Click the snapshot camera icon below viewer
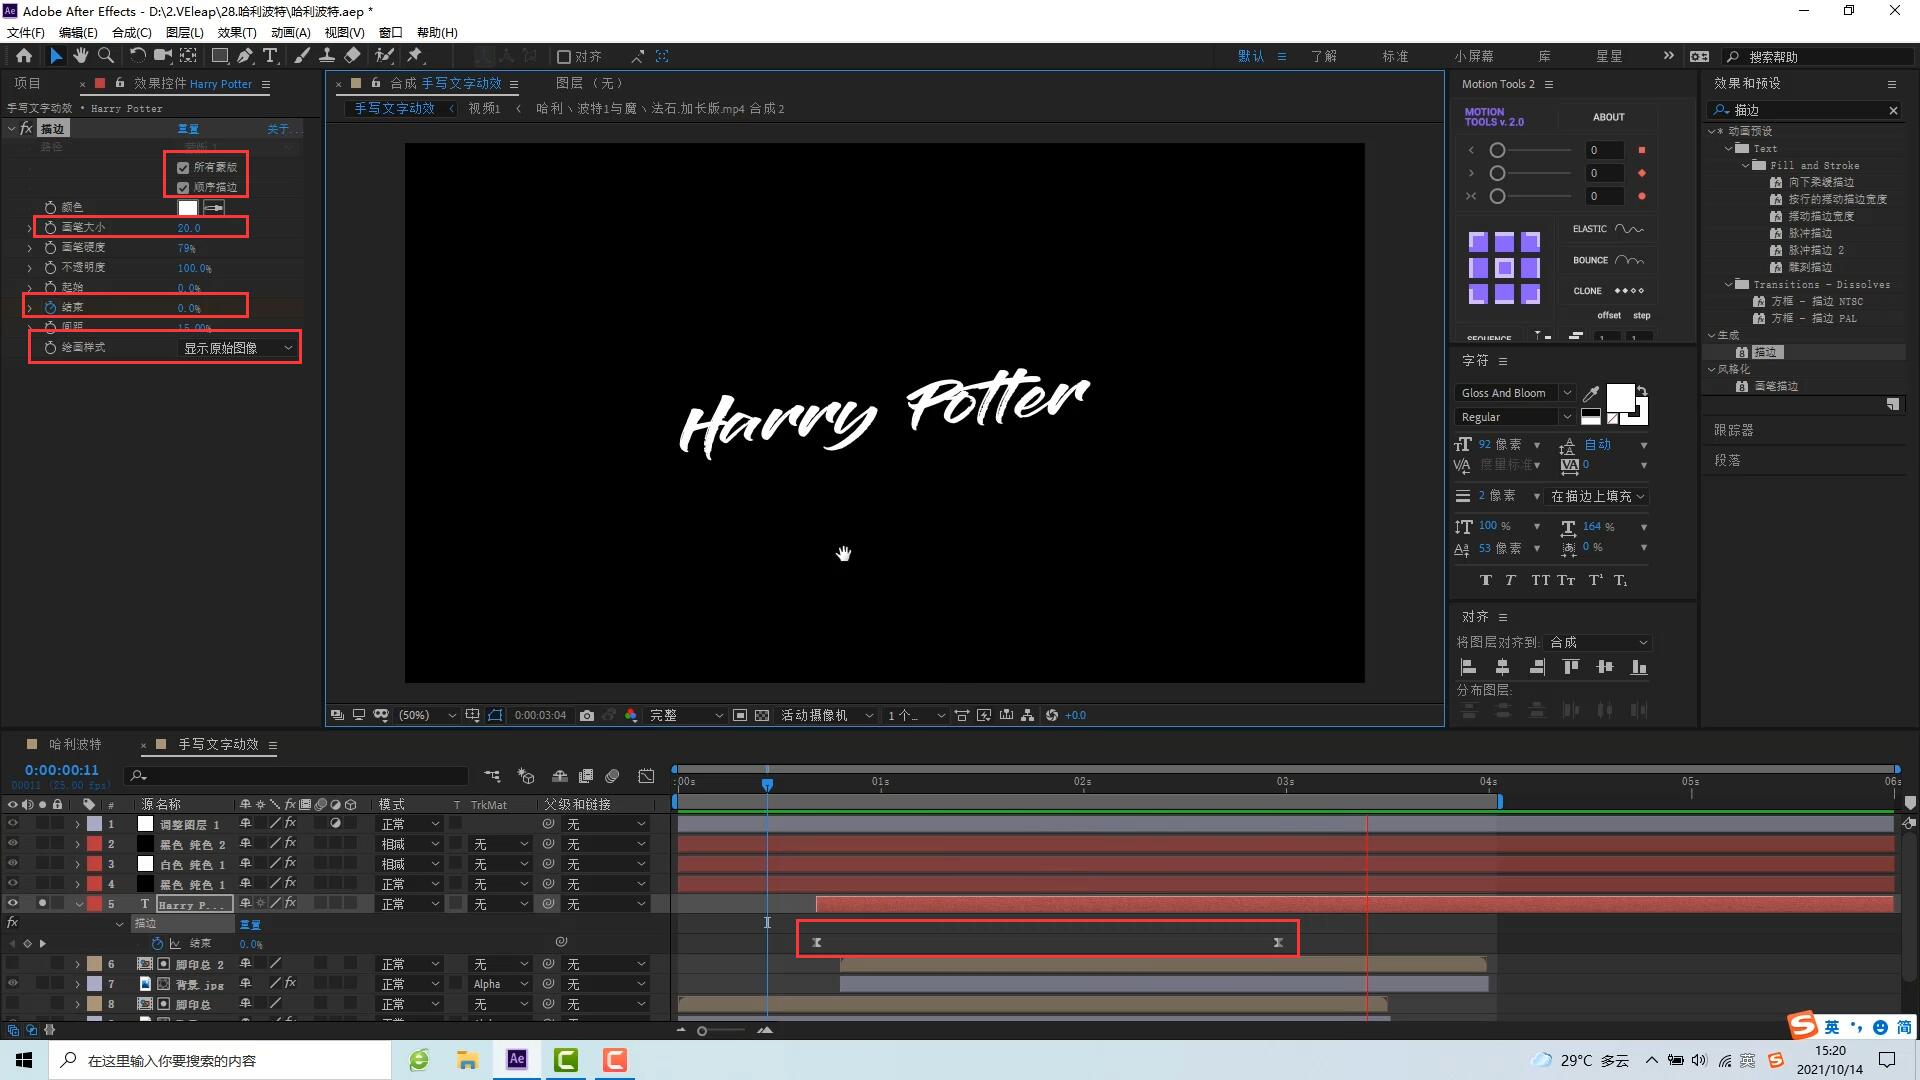The image size is (1920, 1080). coord(587,715)
